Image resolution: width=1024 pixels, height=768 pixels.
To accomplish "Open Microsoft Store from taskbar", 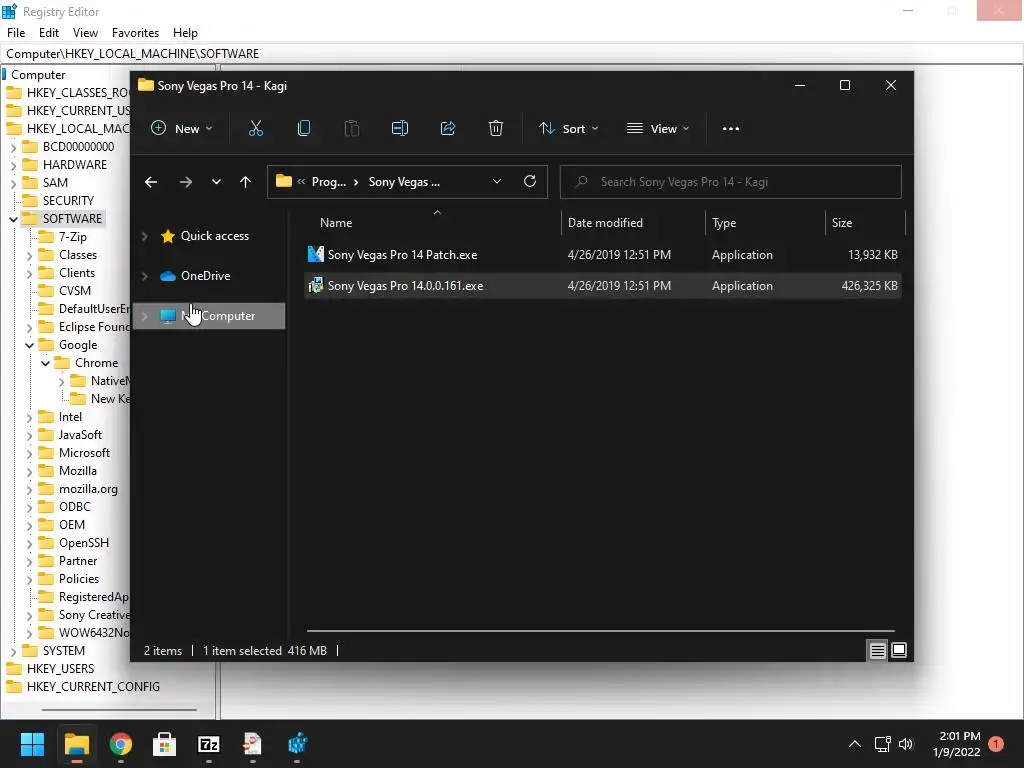I will tap(165, 744).
